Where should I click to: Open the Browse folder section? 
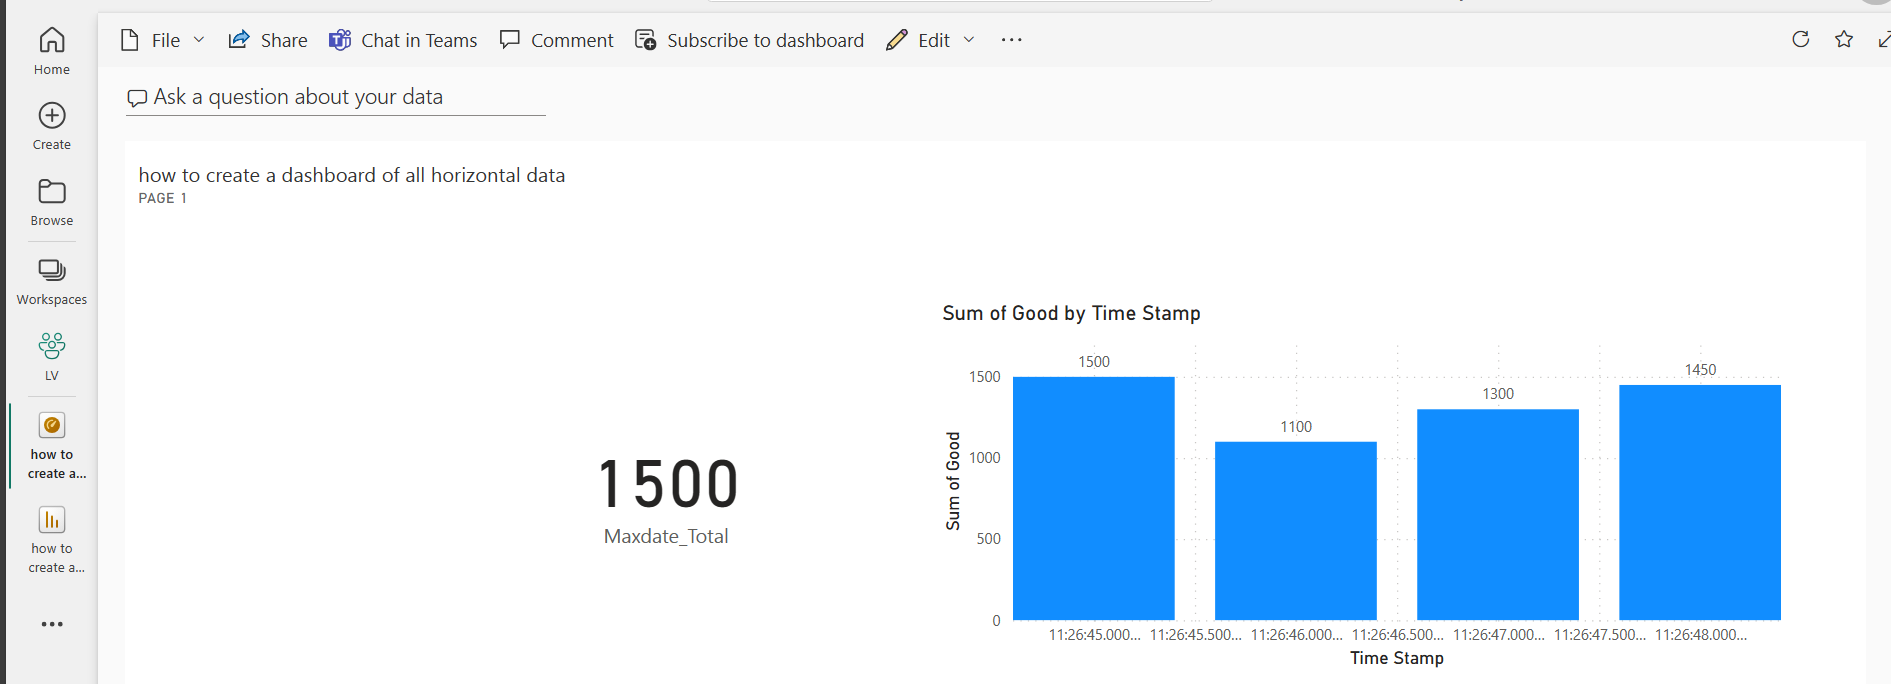(x=52, y=202)
